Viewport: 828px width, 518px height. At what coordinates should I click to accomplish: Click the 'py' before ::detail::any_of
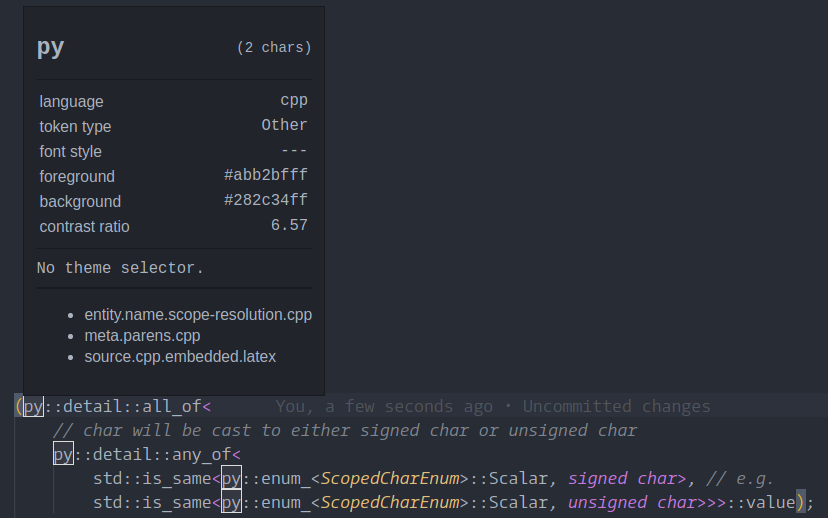tap(63, 455)
